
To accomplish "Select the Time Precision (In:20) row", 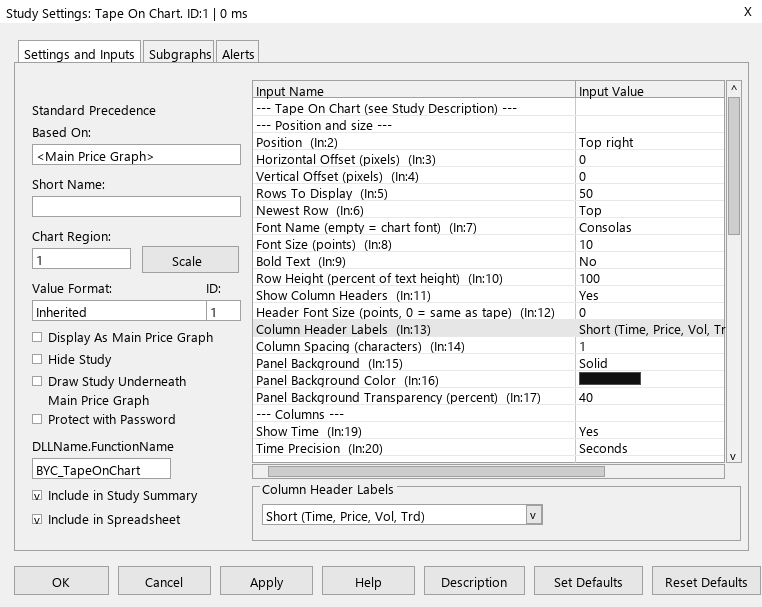I will point(488,449).
